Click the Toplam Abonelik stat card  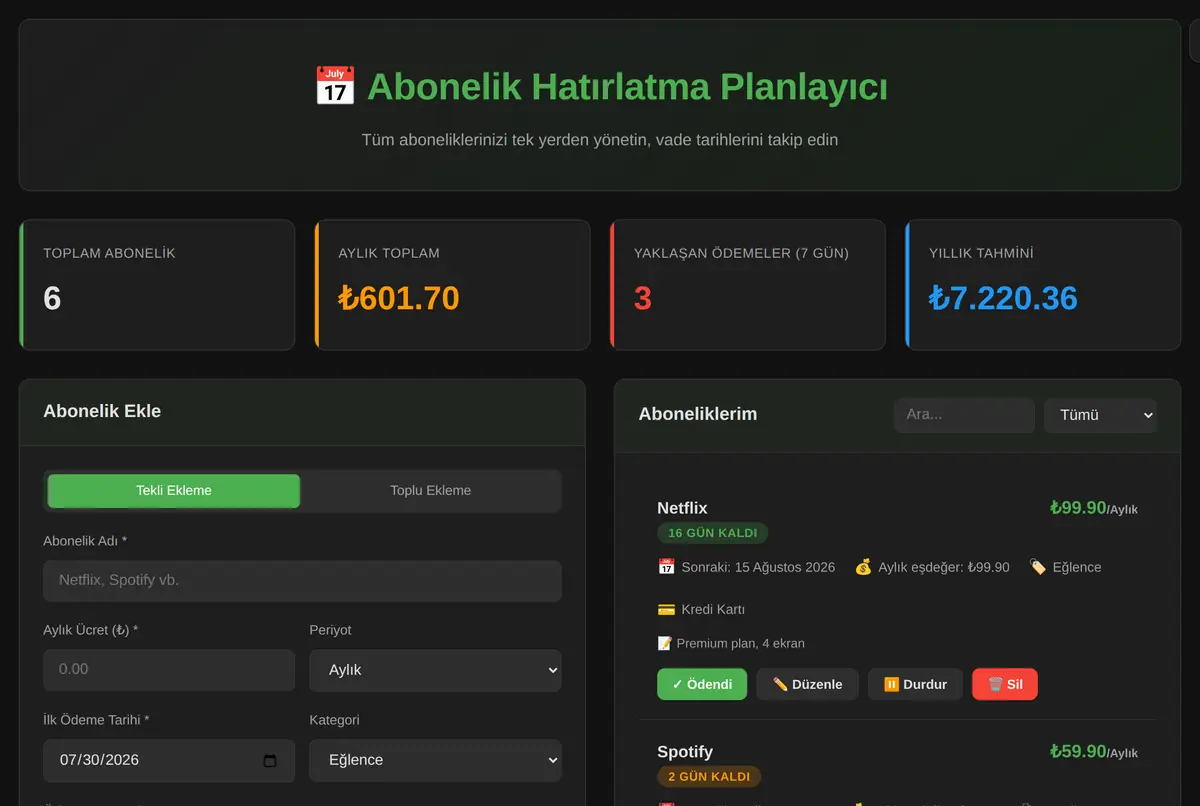coord(157,285)
